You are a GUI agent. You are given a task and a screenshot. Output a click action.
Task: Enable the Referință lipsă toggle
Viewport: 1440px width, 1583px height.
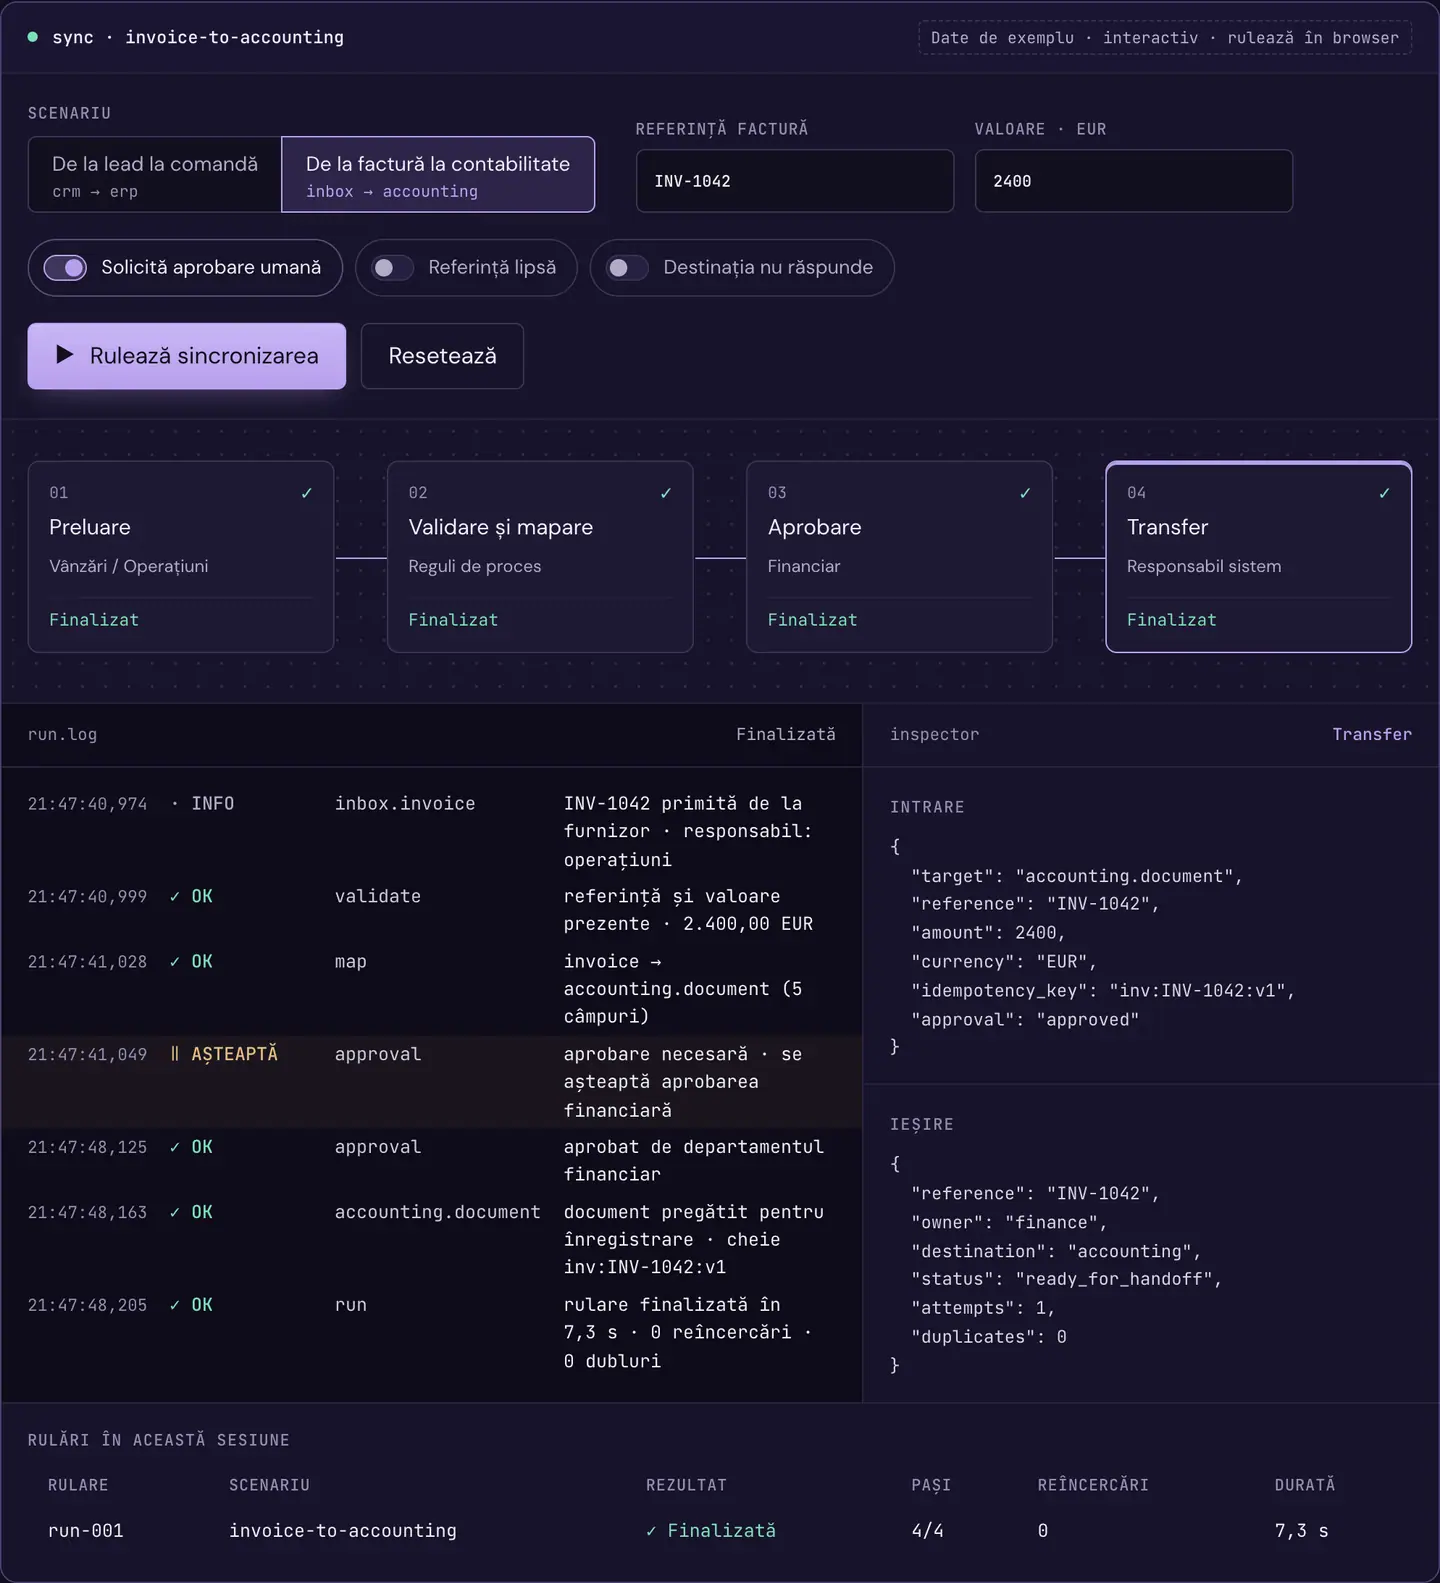[392, 268]
